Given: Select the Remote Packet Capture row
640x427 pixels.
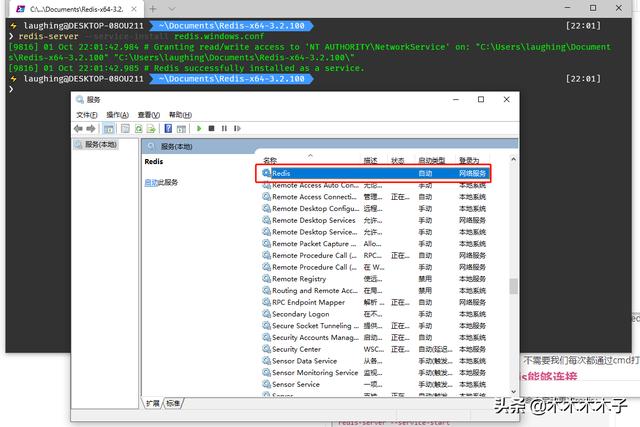Looking at the screenshot, I should tap(373, 244).
